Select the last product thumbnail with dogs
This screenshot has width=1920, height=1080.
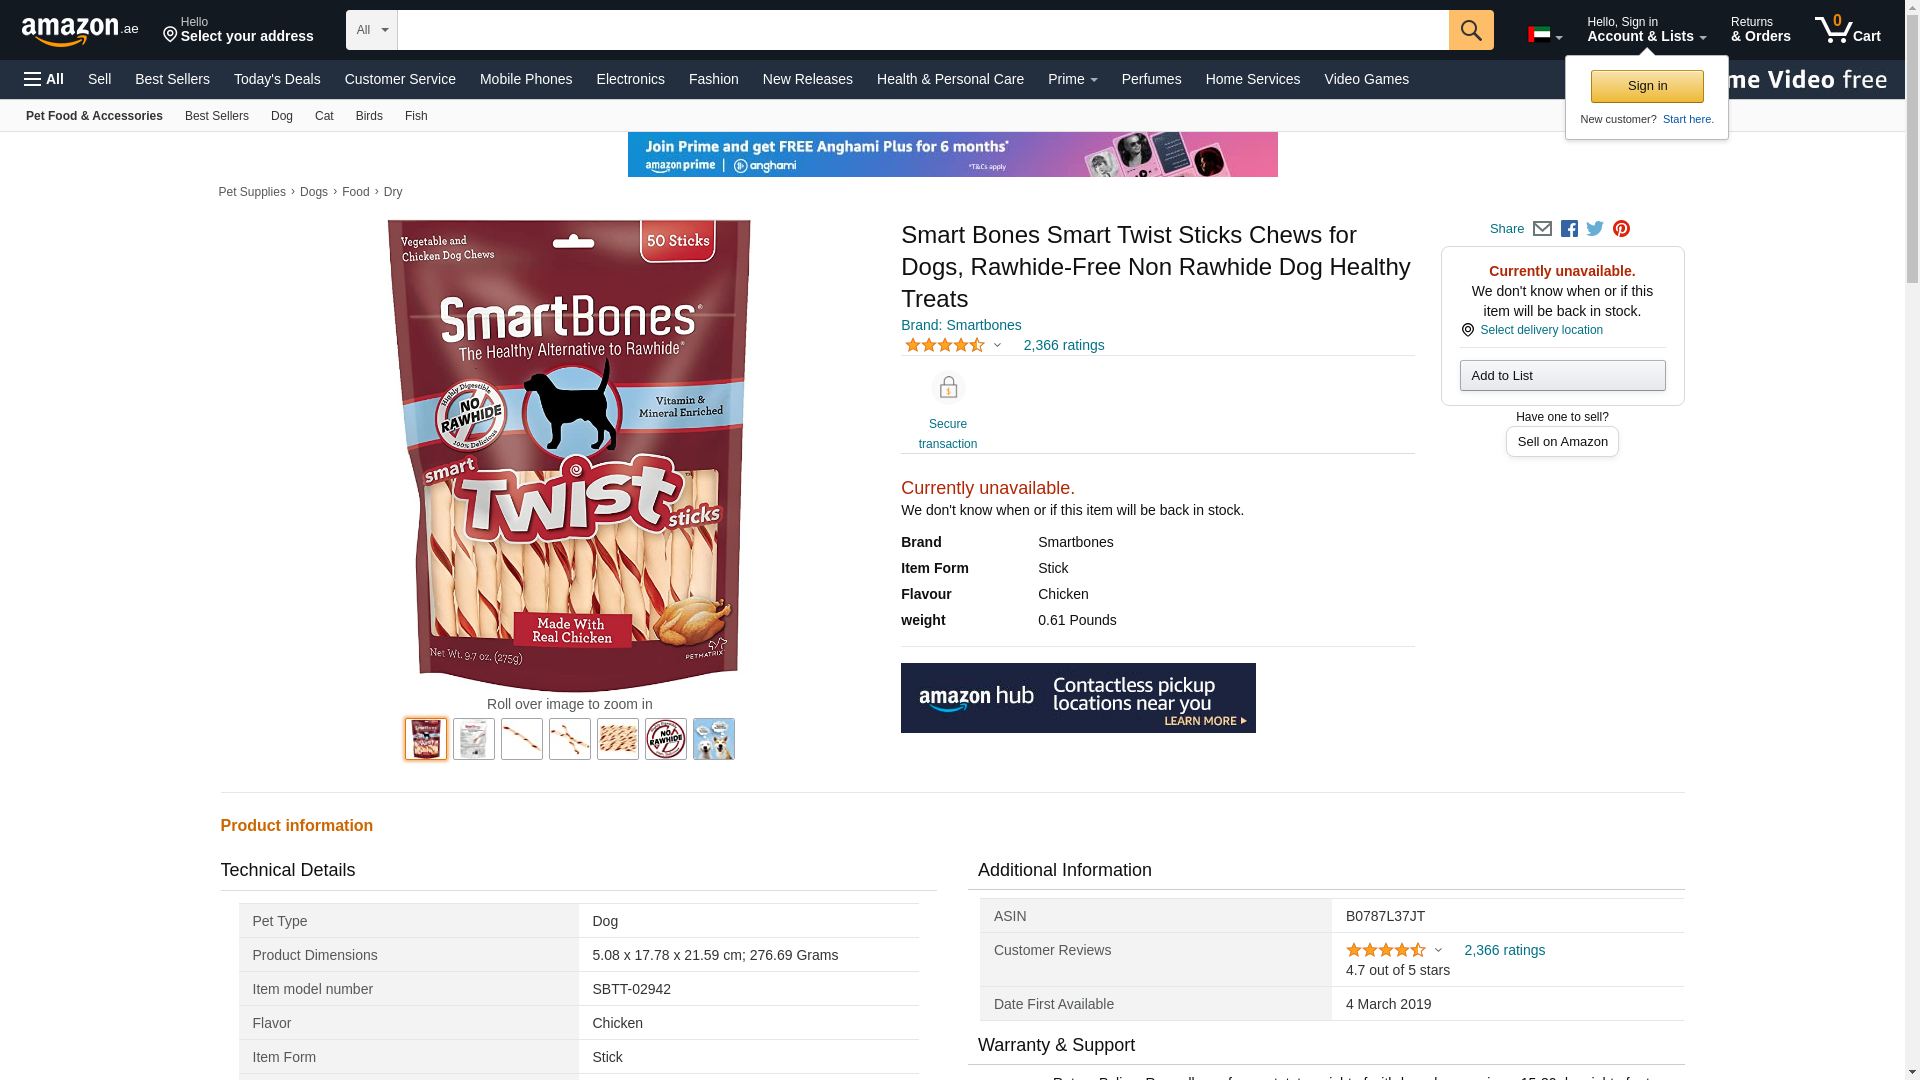tap(714, 739)
